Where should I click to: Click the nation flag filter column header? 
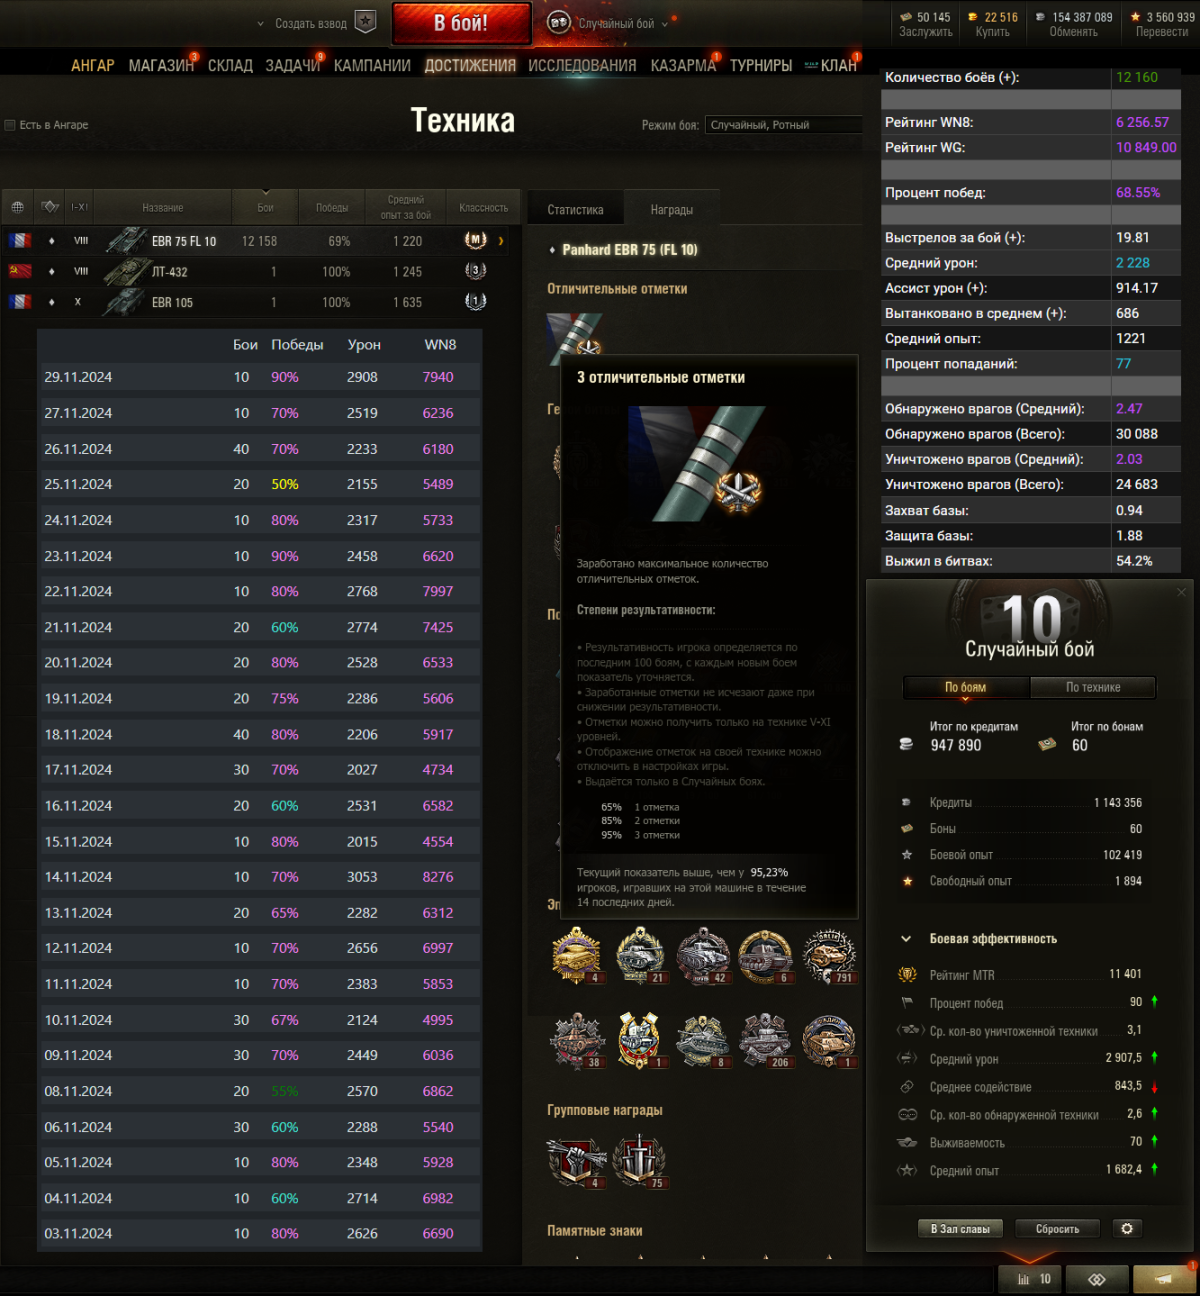pos(17,207)
